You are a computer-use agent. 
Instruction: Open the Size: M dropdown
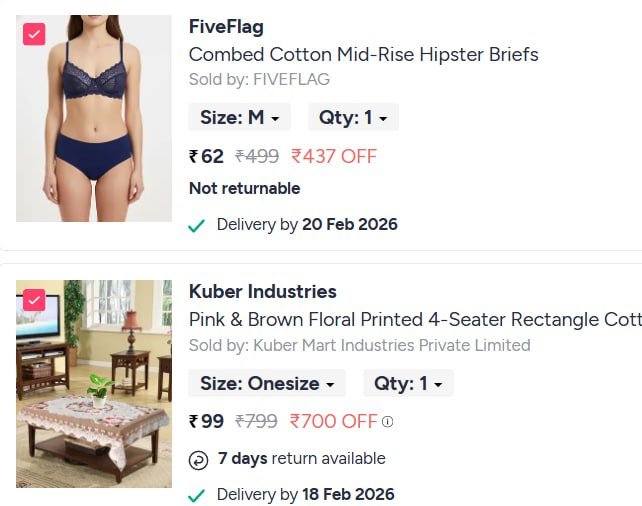pos(239,118)
